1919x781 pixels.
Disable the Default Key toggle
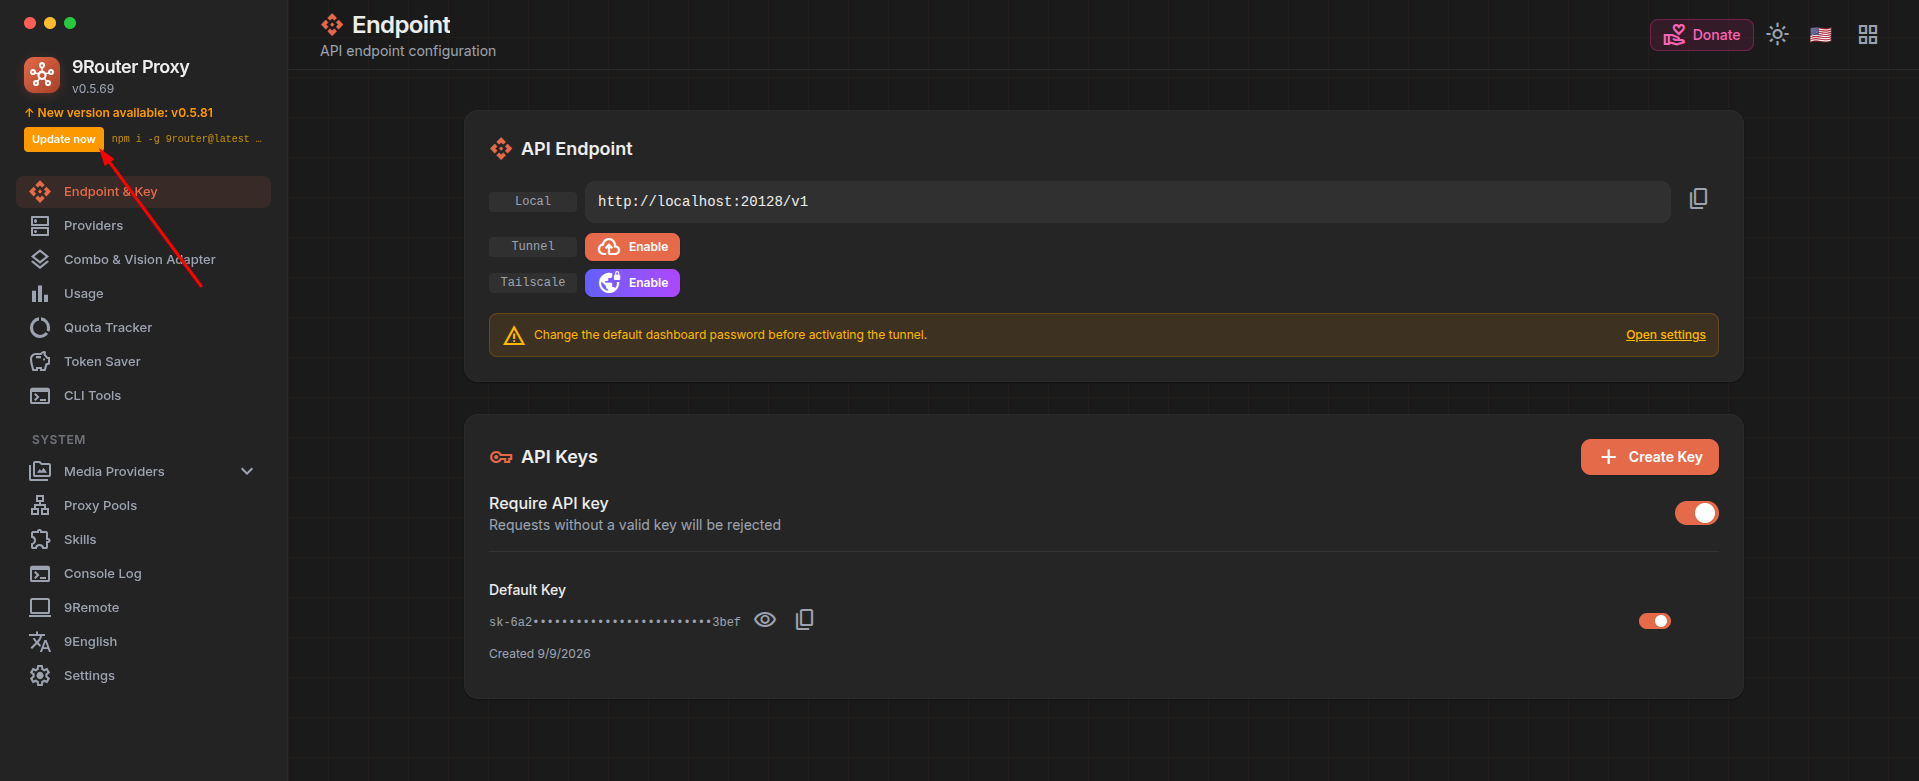point(1655,621)
